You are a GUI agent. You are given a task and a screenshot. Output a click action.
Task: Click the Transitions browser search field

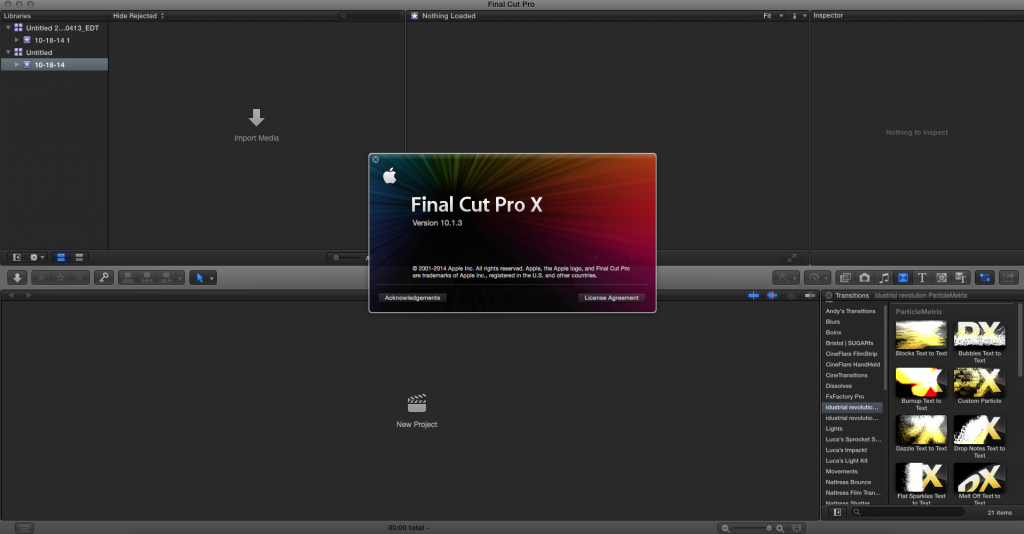(x=908, y=512)
